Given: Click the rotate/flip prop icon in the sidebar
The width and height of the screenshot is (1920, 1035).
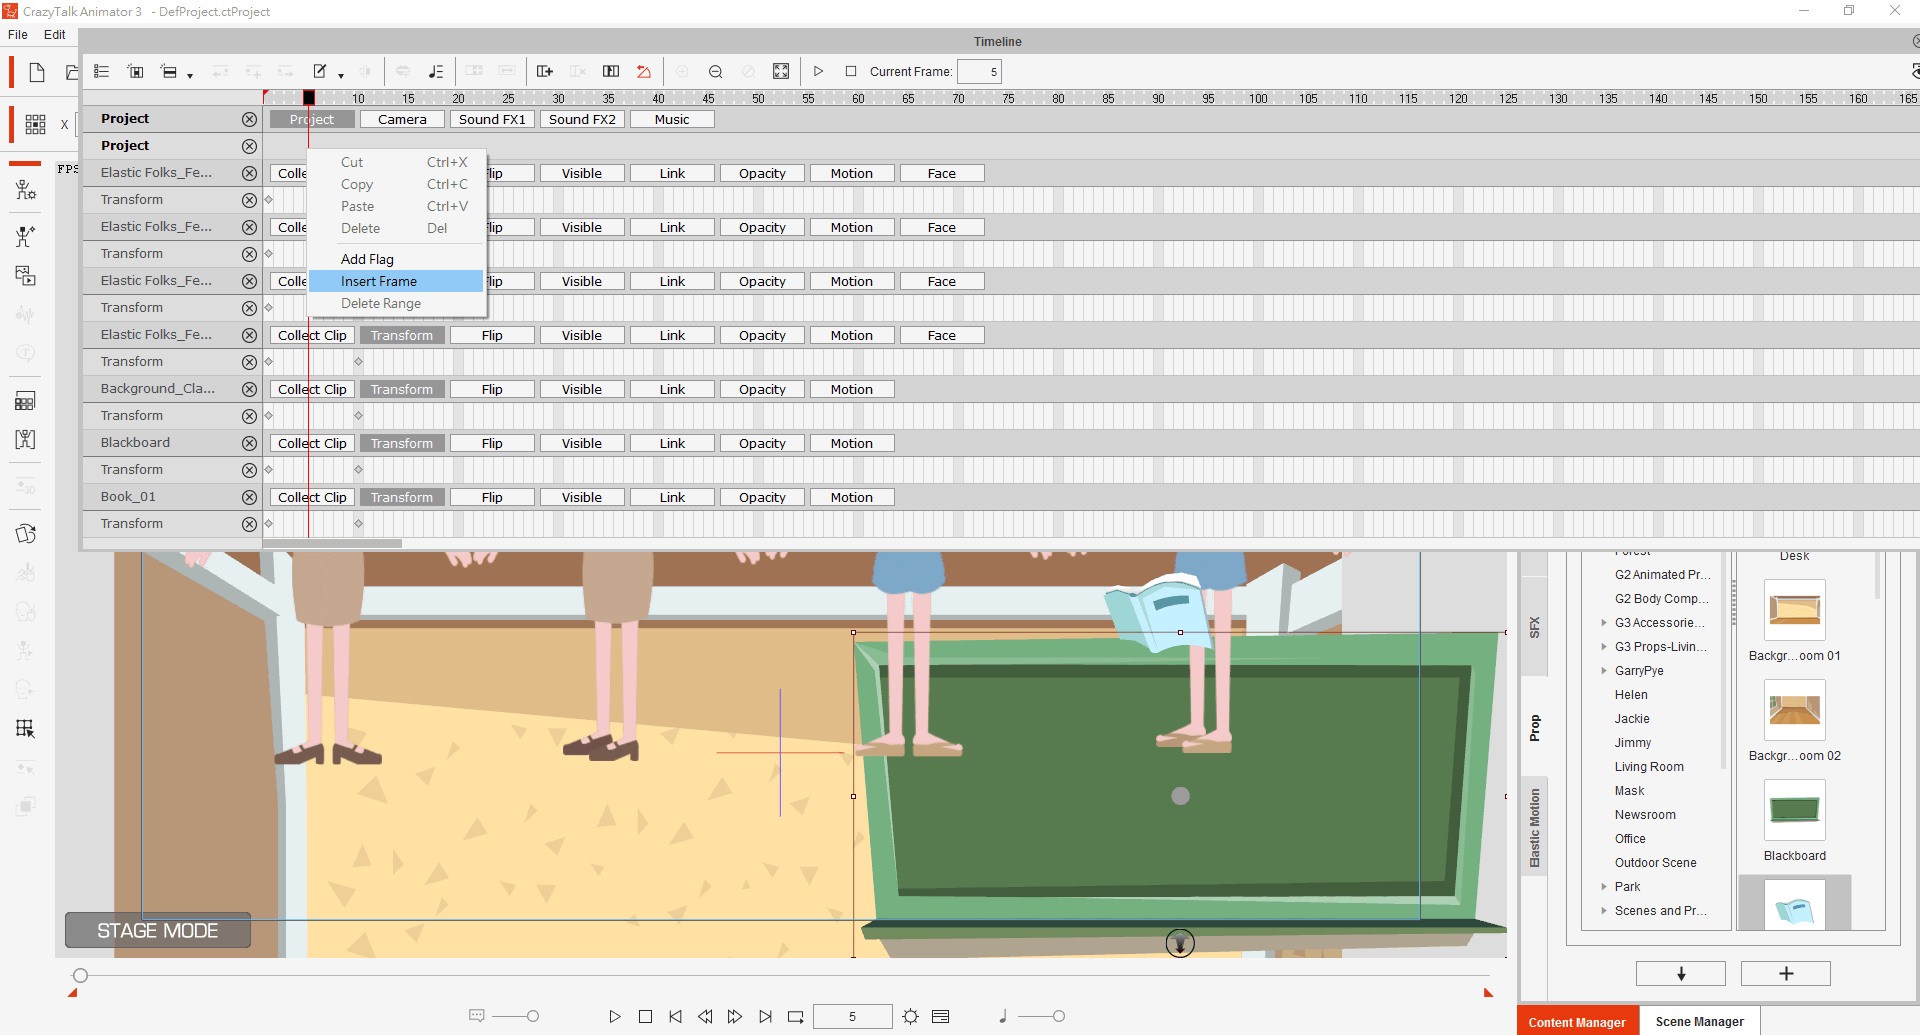Looking at the screenshot, I should click(x=26, y=534).
